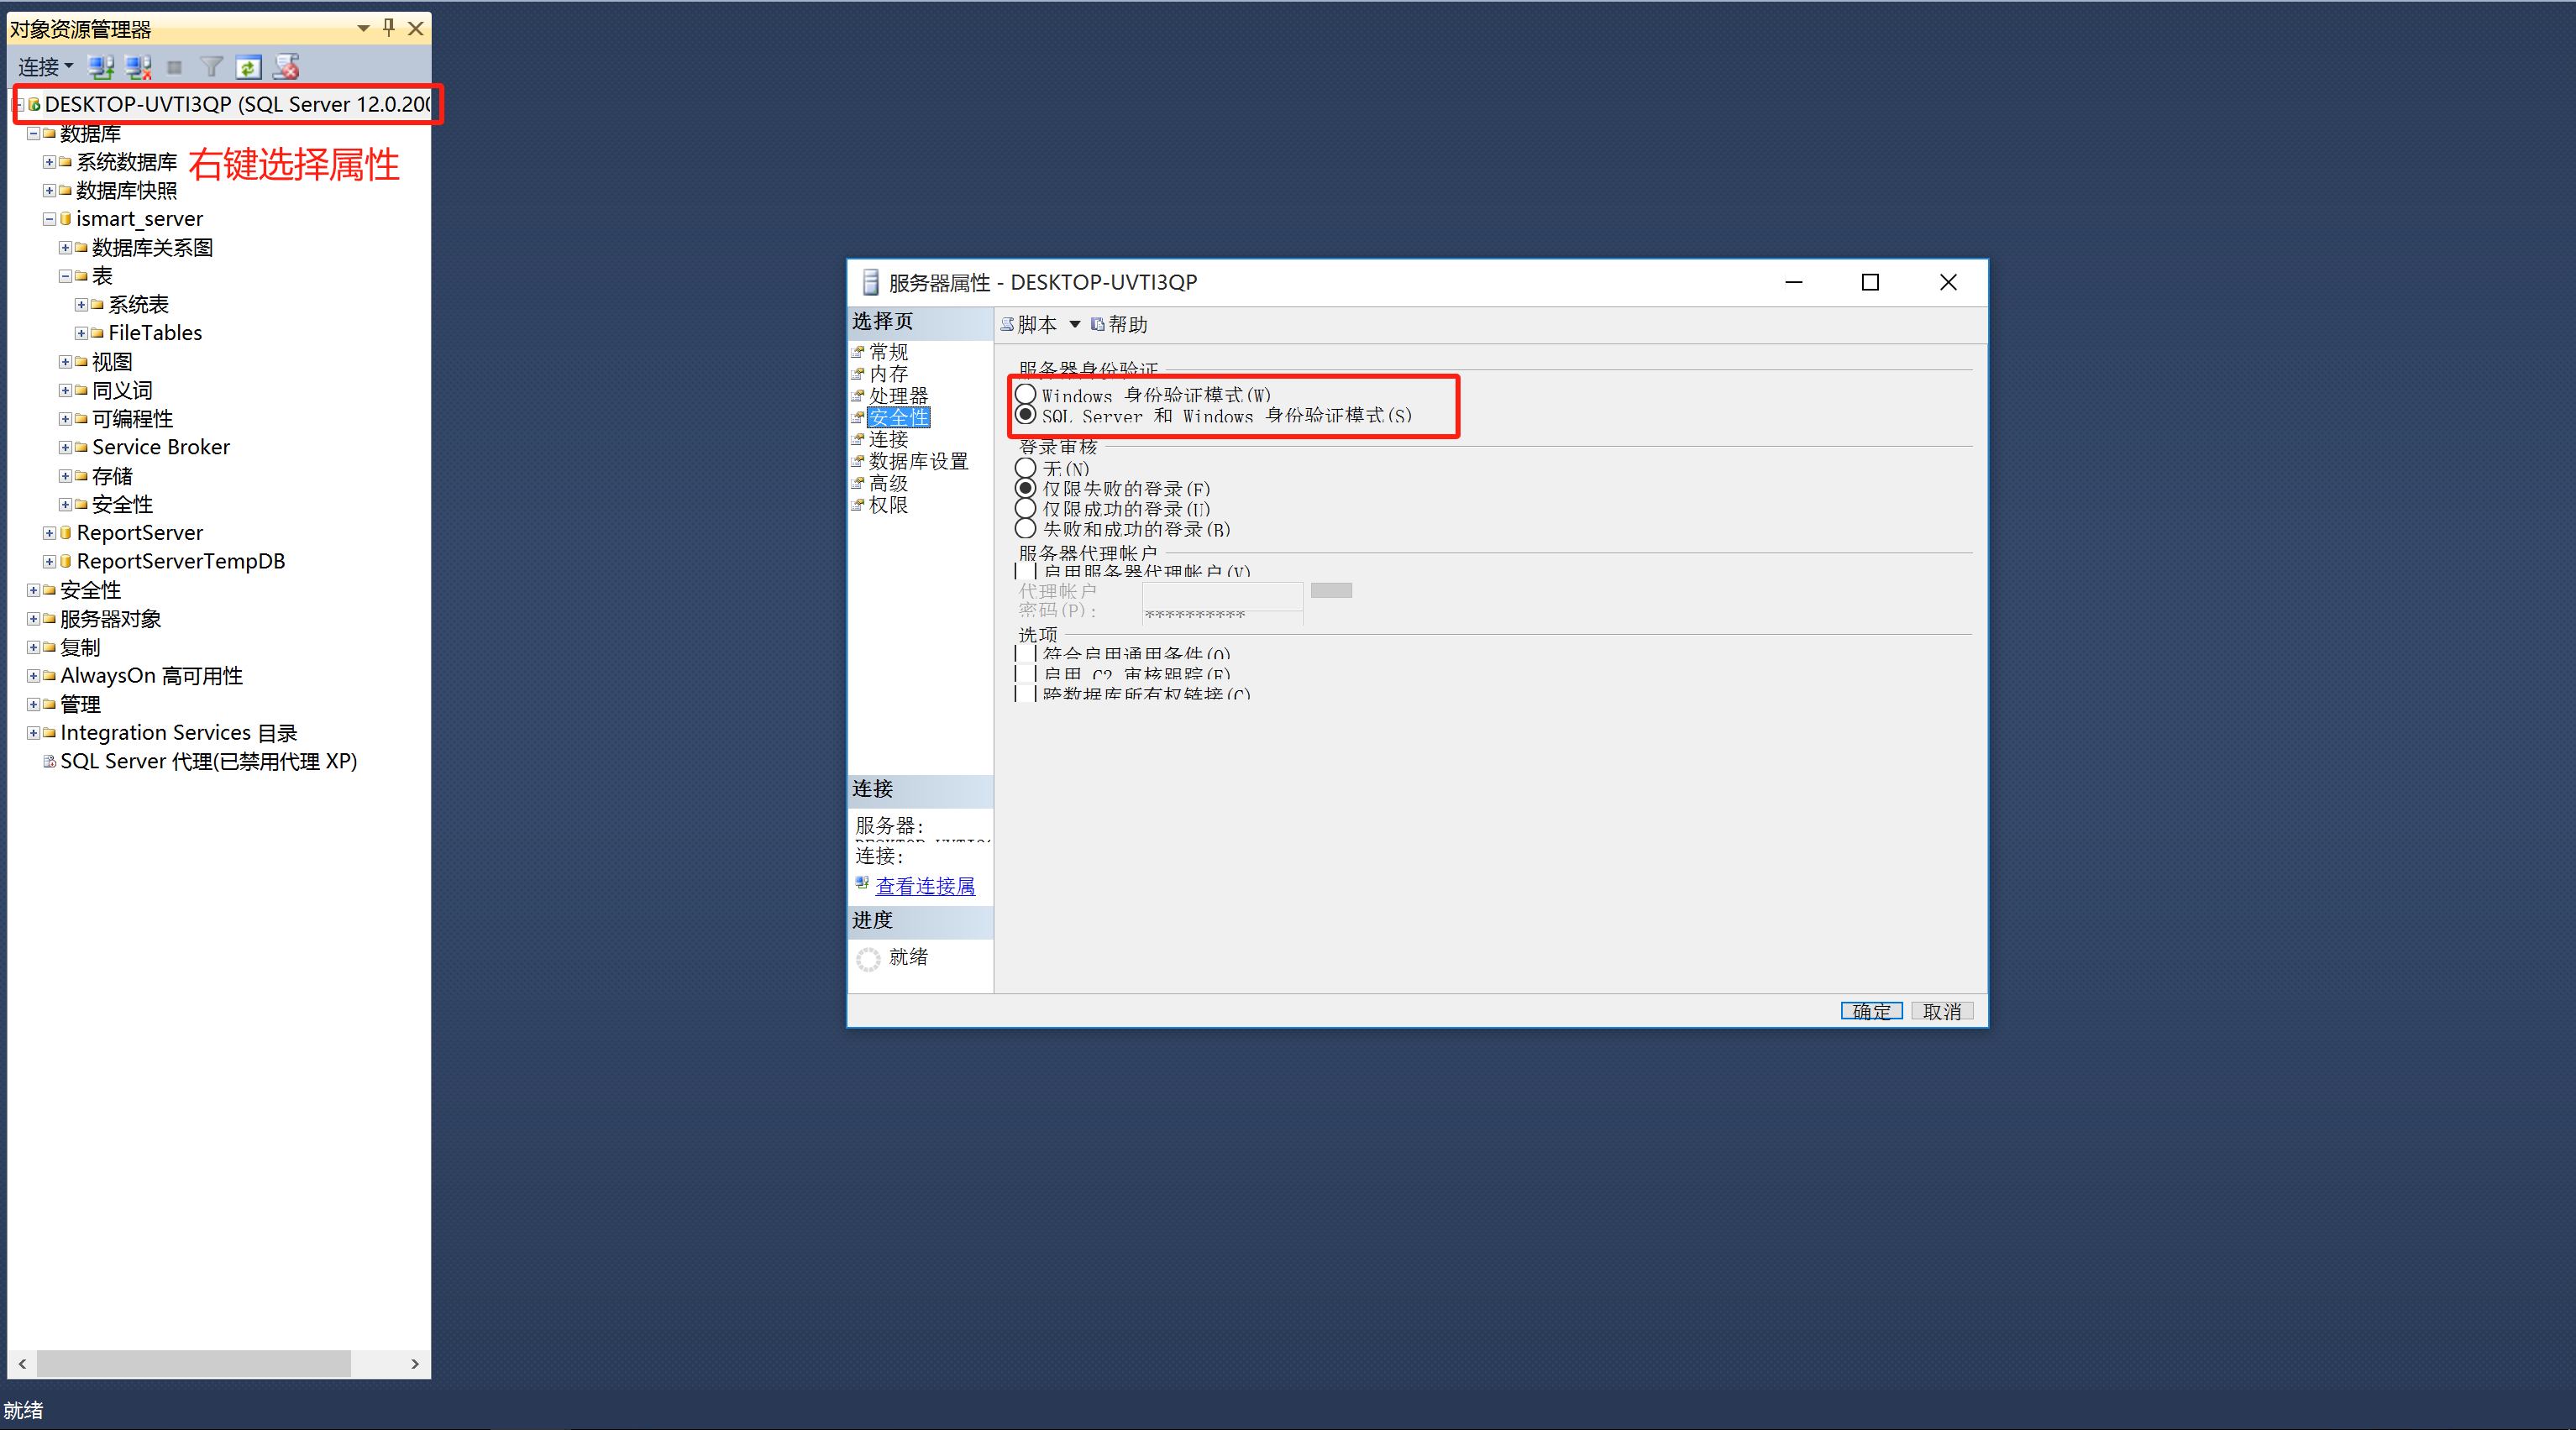Viewport: 2576px width, 1430px height.
Task: Click the Object Explorer horizontal scrollbar thumb
Action: [193, 1364]
